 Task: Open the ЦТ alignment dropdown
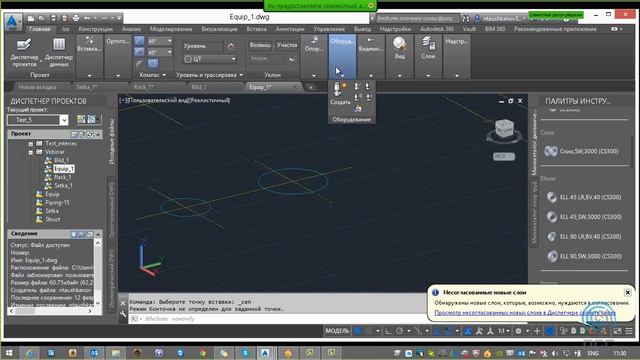point(233,59)
